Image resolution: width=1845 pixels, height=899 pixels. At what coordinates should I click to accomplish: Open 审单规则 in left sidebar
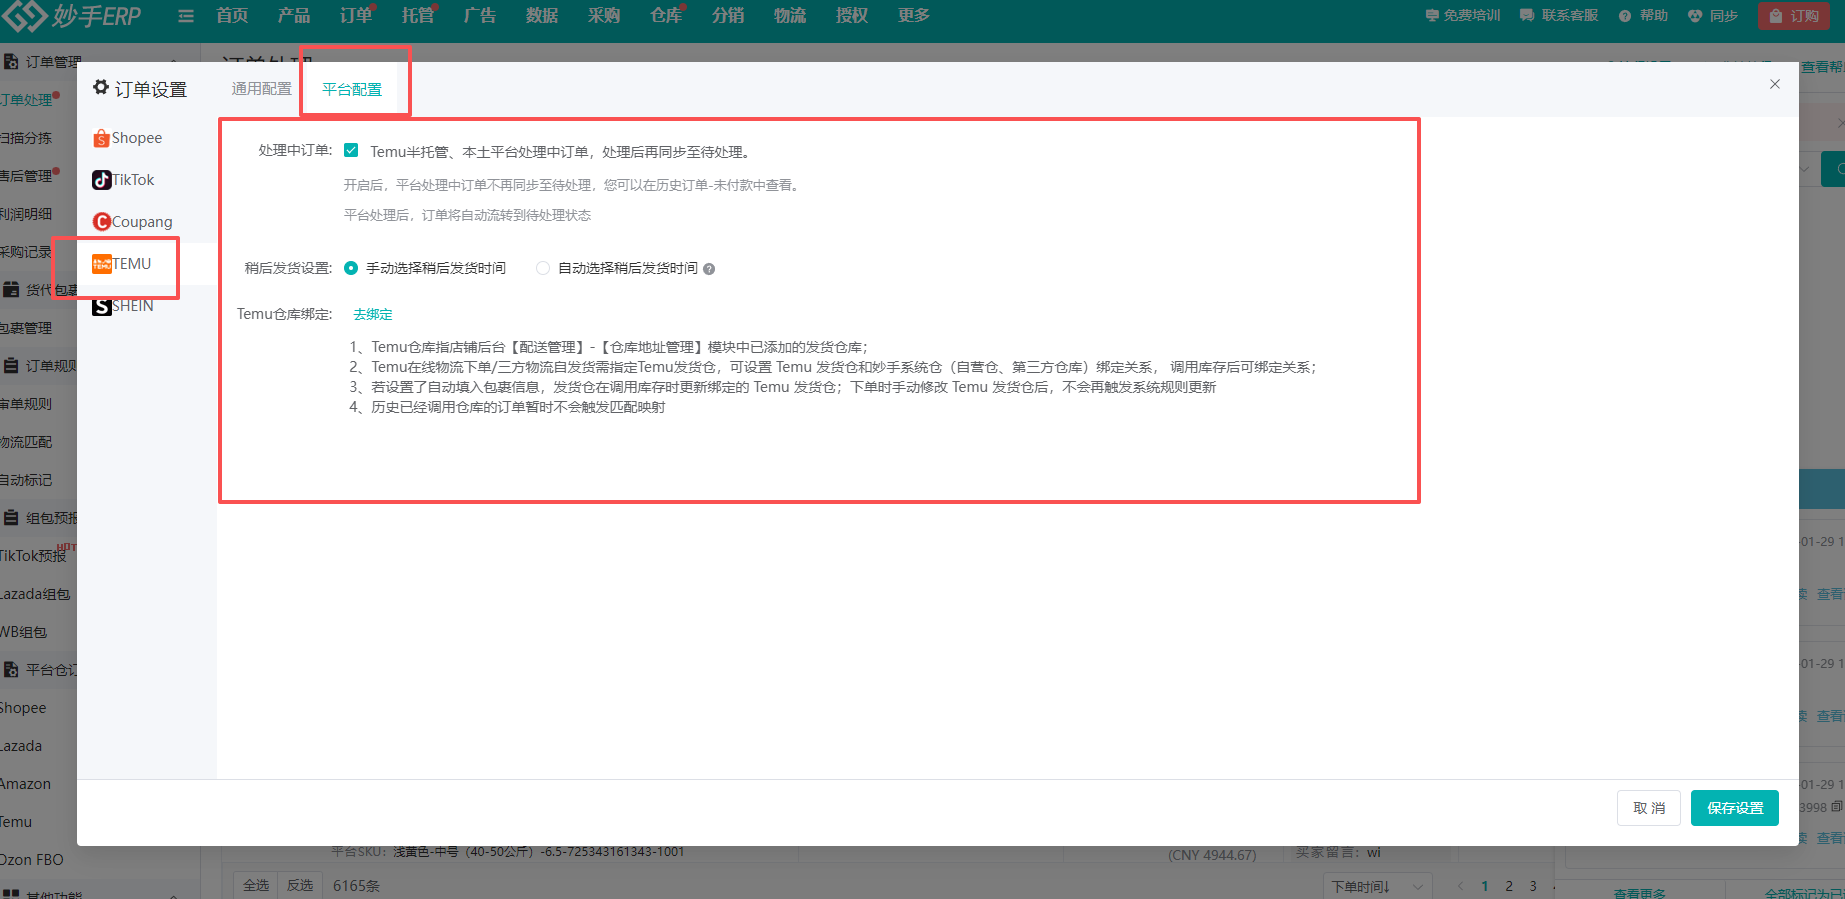26,404
